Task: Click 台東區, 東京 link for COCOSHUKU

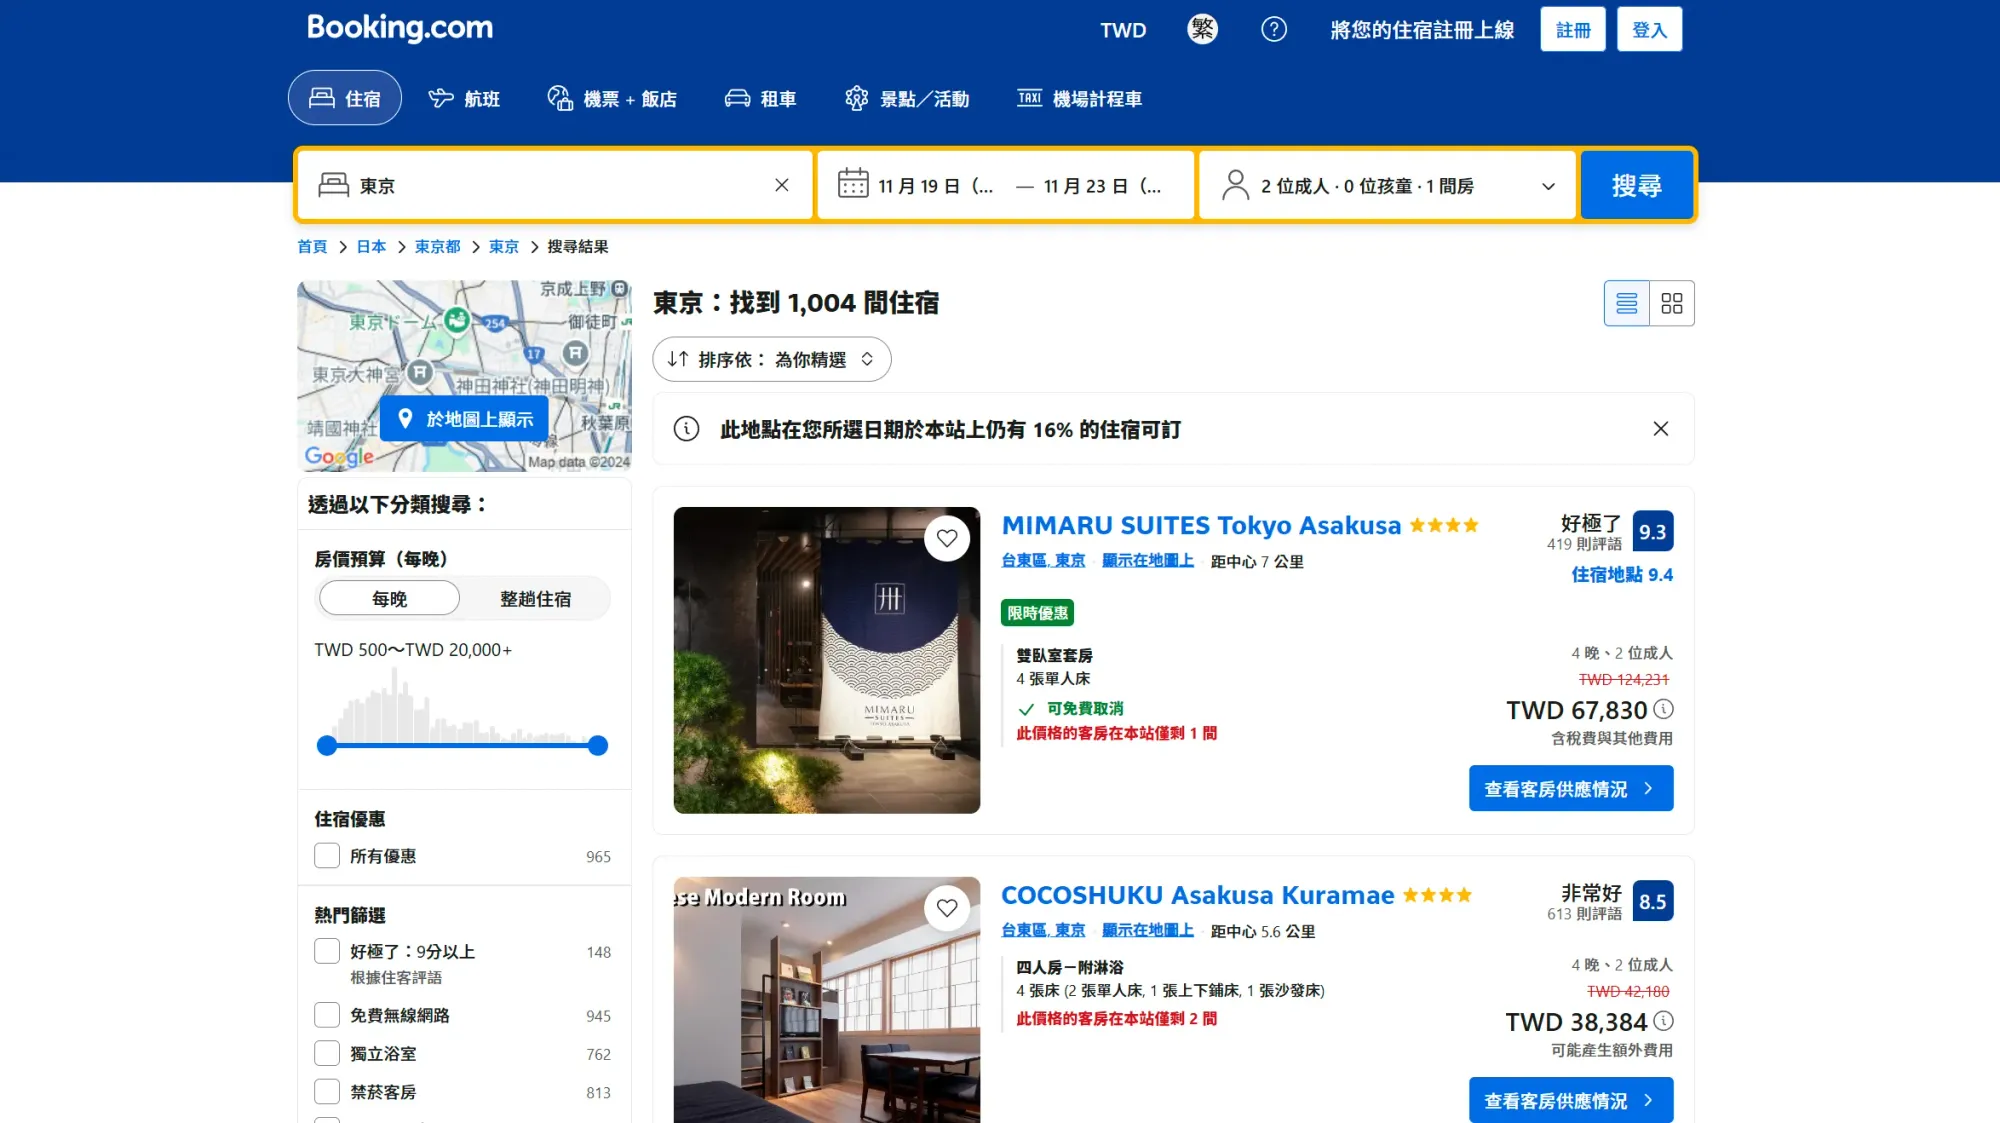Action: (1043, 931)
